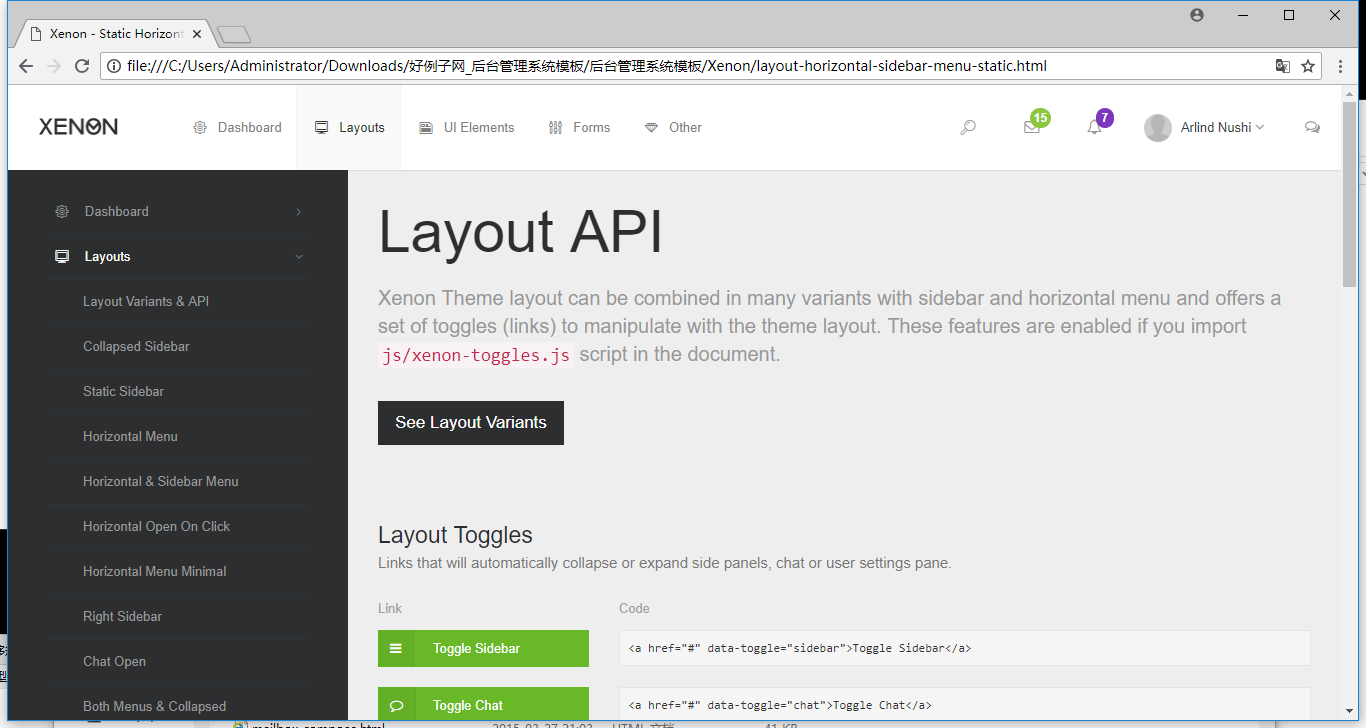Go back with the browser back arrow
The width and height of the screenshot is (1366, 728).
(x=27, y=66)
